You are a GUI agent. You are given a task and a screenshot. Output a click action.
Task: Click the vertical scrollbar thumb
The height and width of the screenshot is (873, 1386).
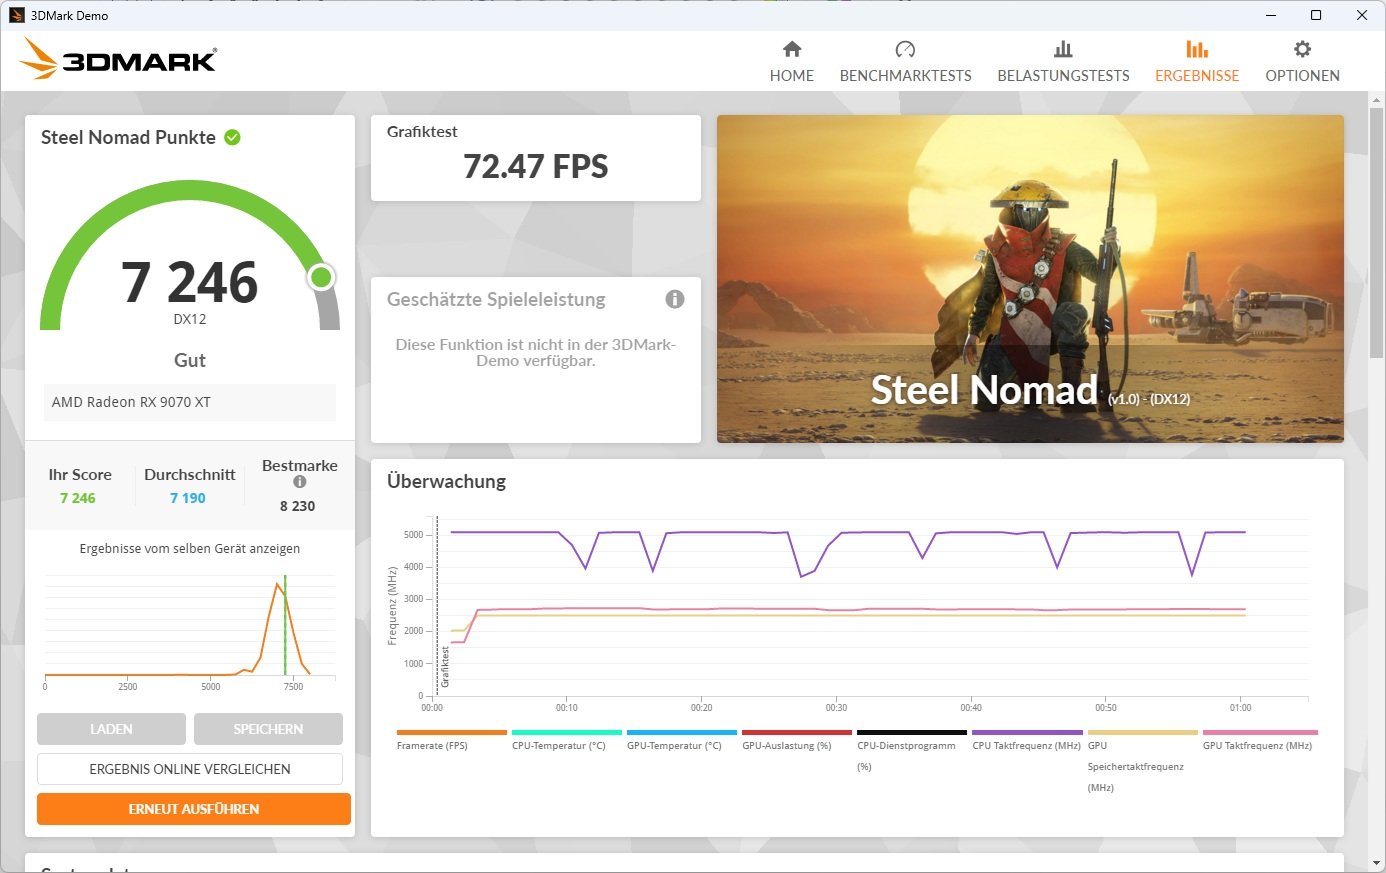(1377, 233)
